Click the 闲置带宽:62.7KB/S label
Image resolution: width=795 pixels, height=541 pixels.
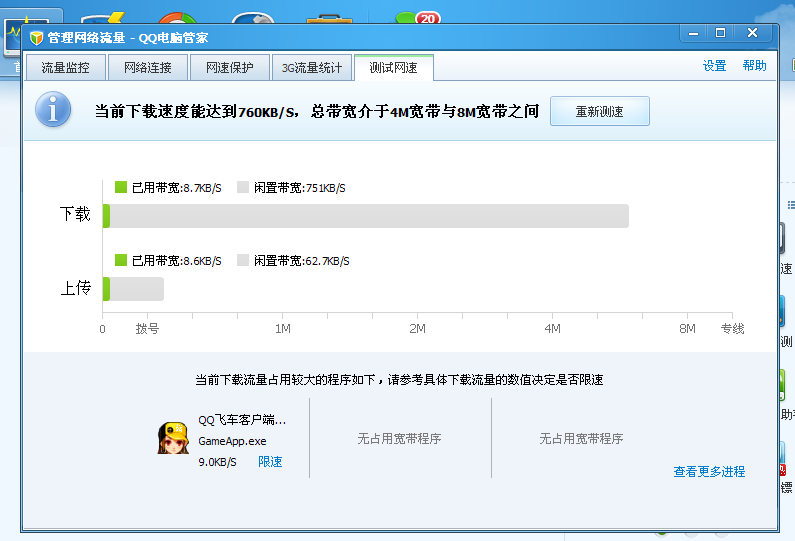[302, 261]
